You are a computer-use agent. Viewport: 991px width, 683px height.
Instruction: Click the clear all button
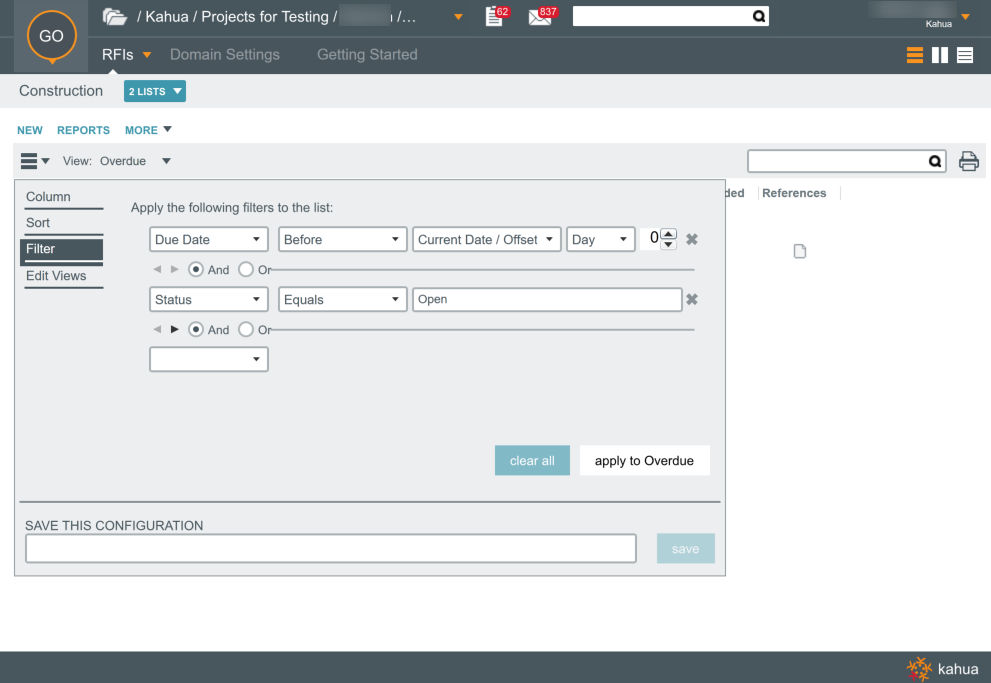coord(532,461)
